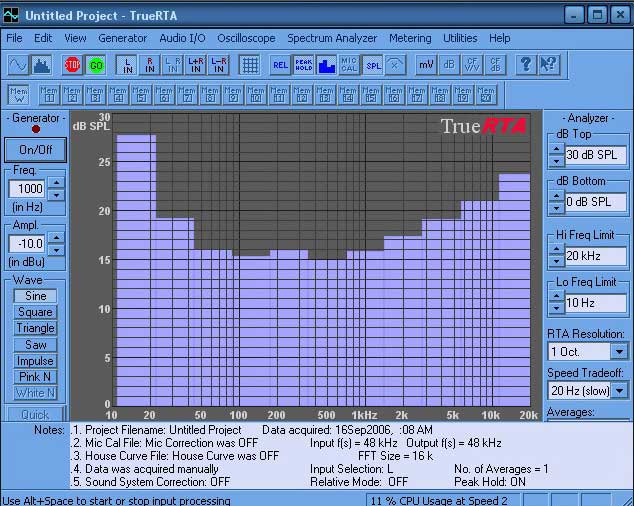Select Pink N noise waveform
This screenshot has width=634, height=506.
[35, 377]
